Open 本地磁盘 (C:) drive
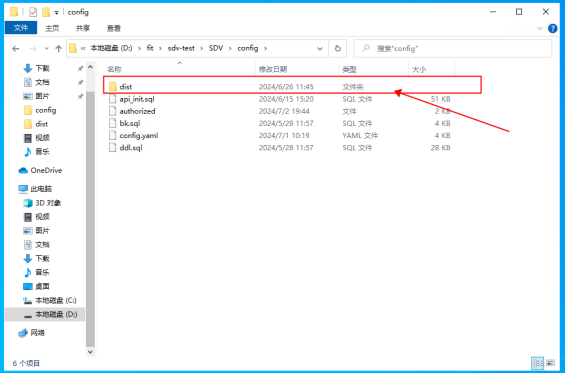Viewport: 565px width, 373px height. 56,300
